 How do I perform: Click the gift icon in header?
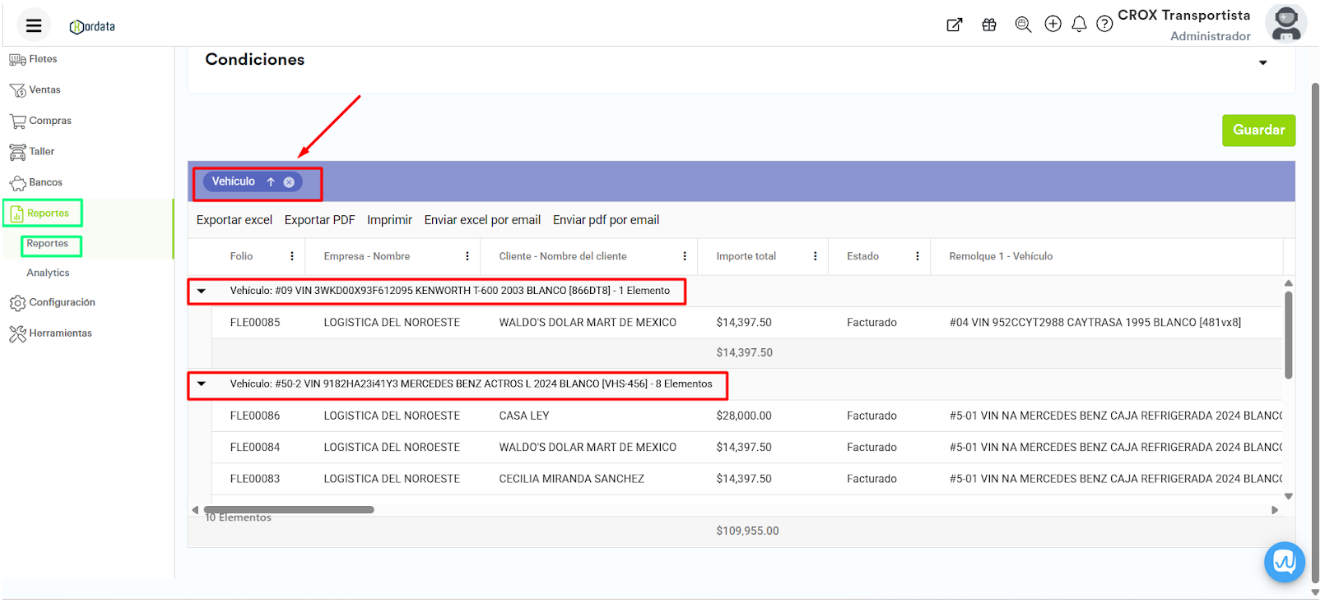(x=989, y=25)
